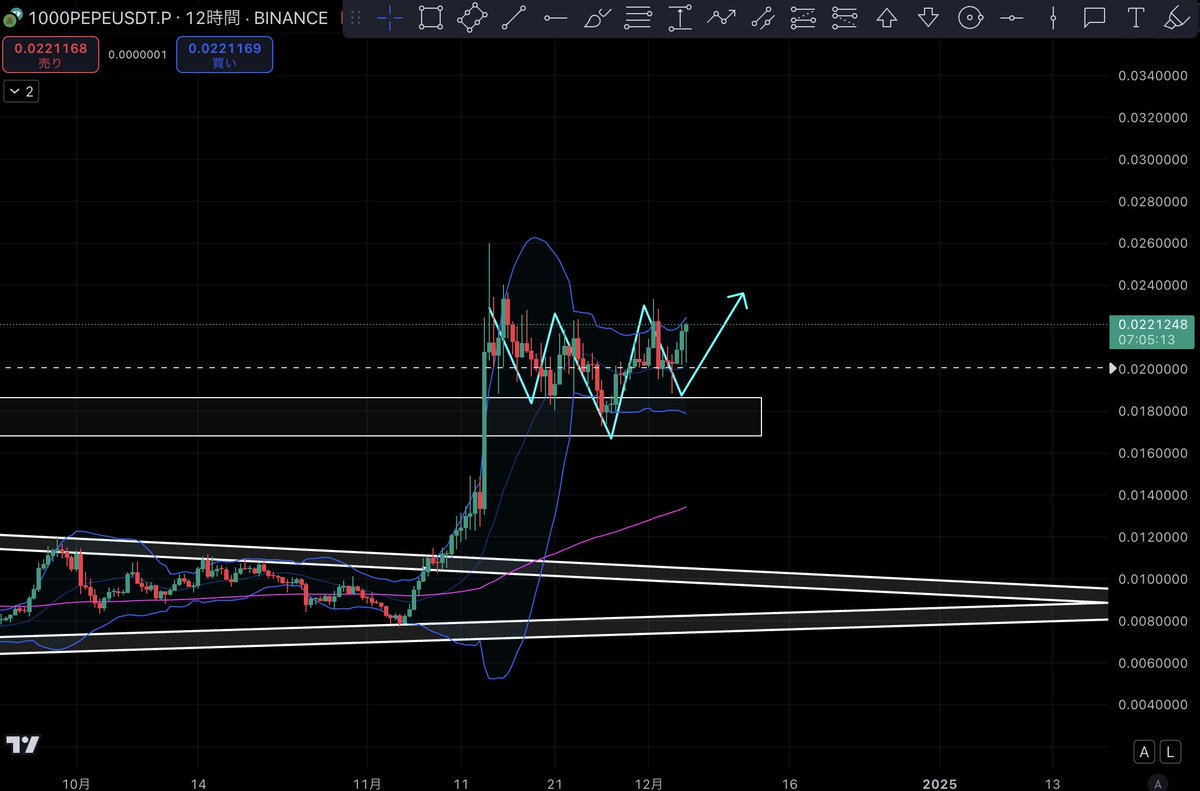Open symbol search via 1000PEPEUSDT.P title

tap(99, 18)
